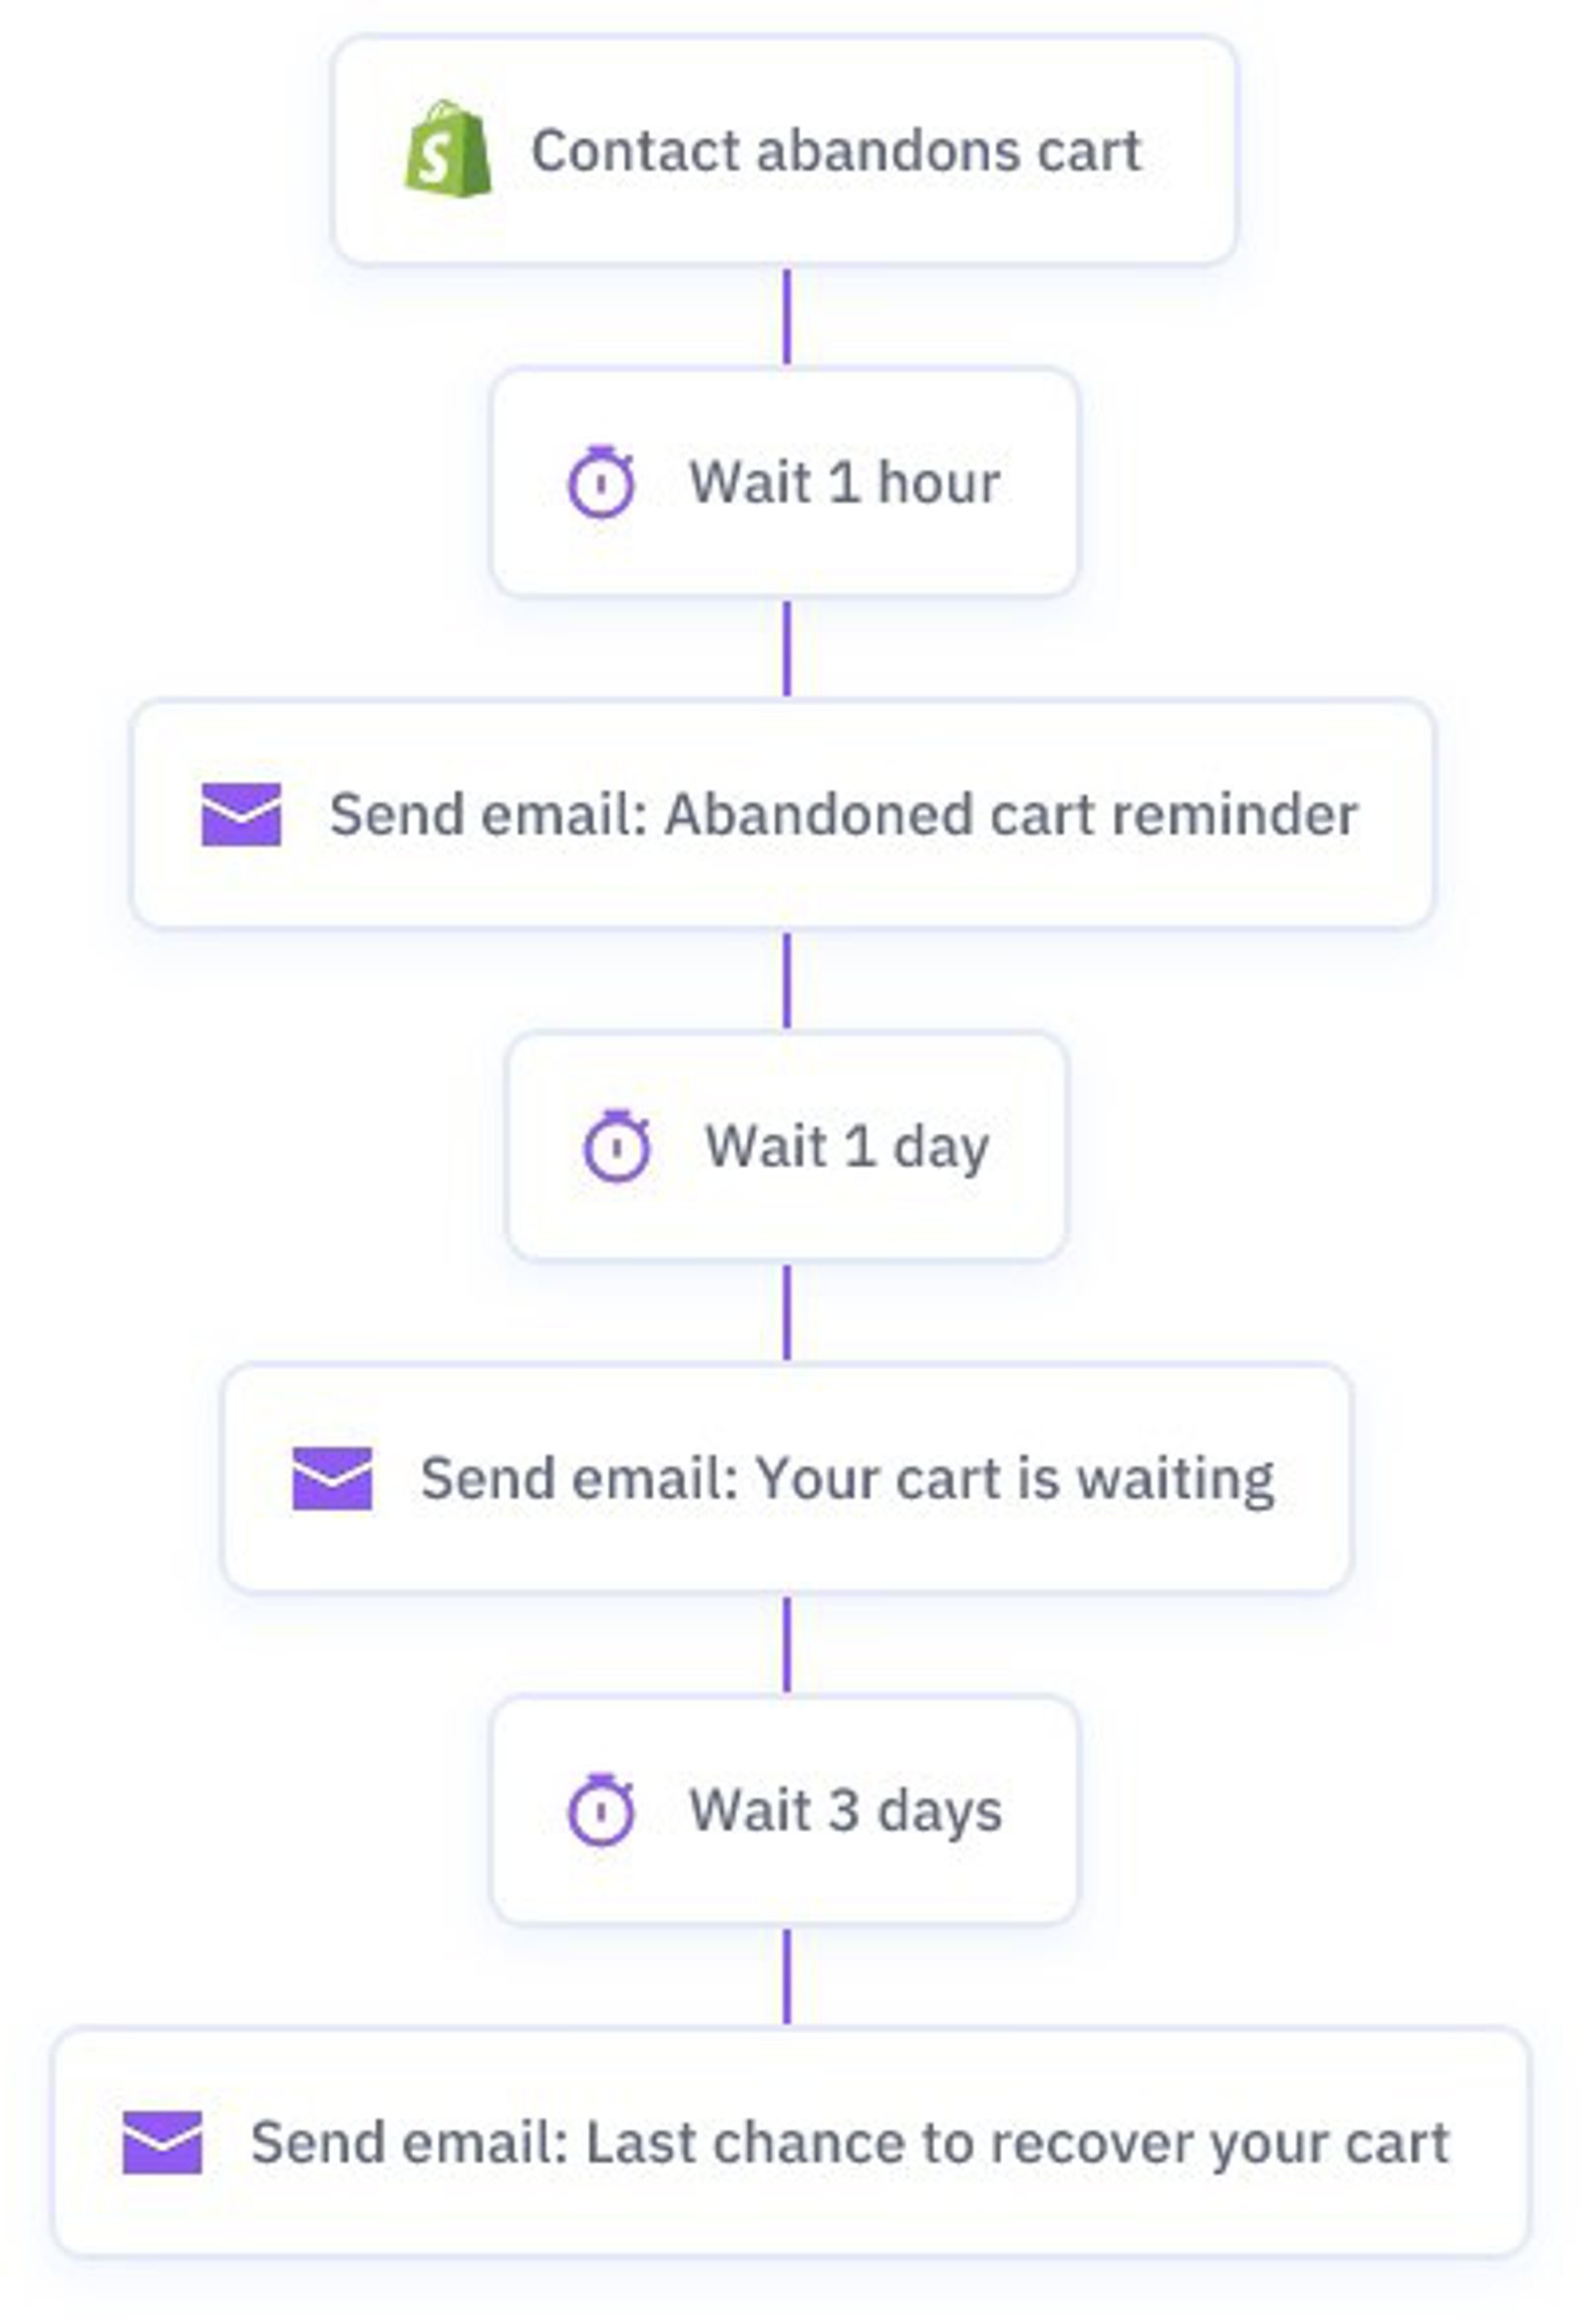Click the envelope icon for Last chance email
The width and height of the screenshot is (1581, 2324).
pos(162,2142)
